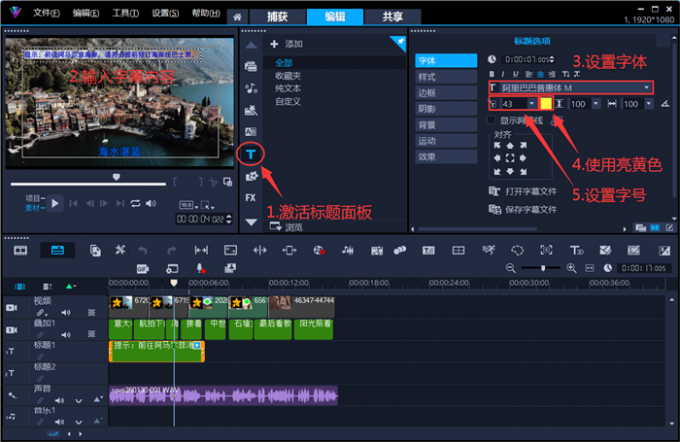Screen dimensions: 680x442
Task: Click the preview scrubber handle
Action: (x=116, y=177)
